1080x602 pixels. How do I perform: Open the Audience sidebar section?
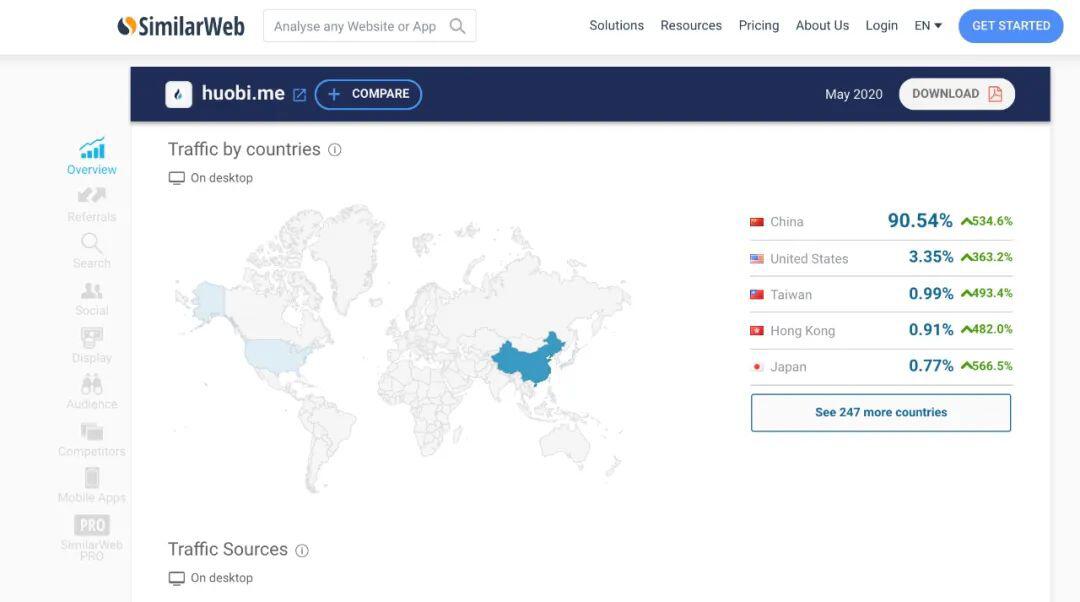[92, 393]
